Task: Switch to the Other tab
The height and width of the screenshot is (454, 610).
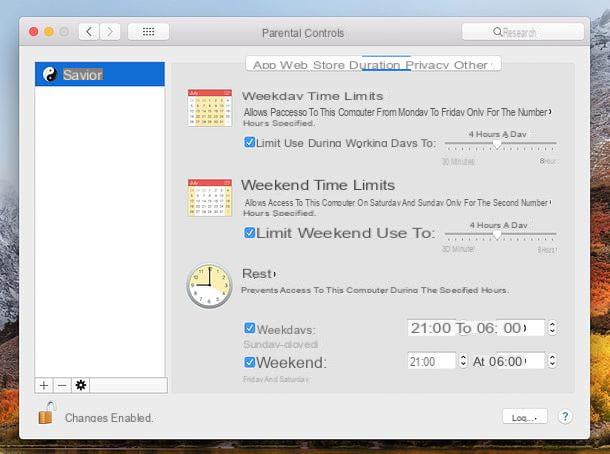Action: point(470,65)
